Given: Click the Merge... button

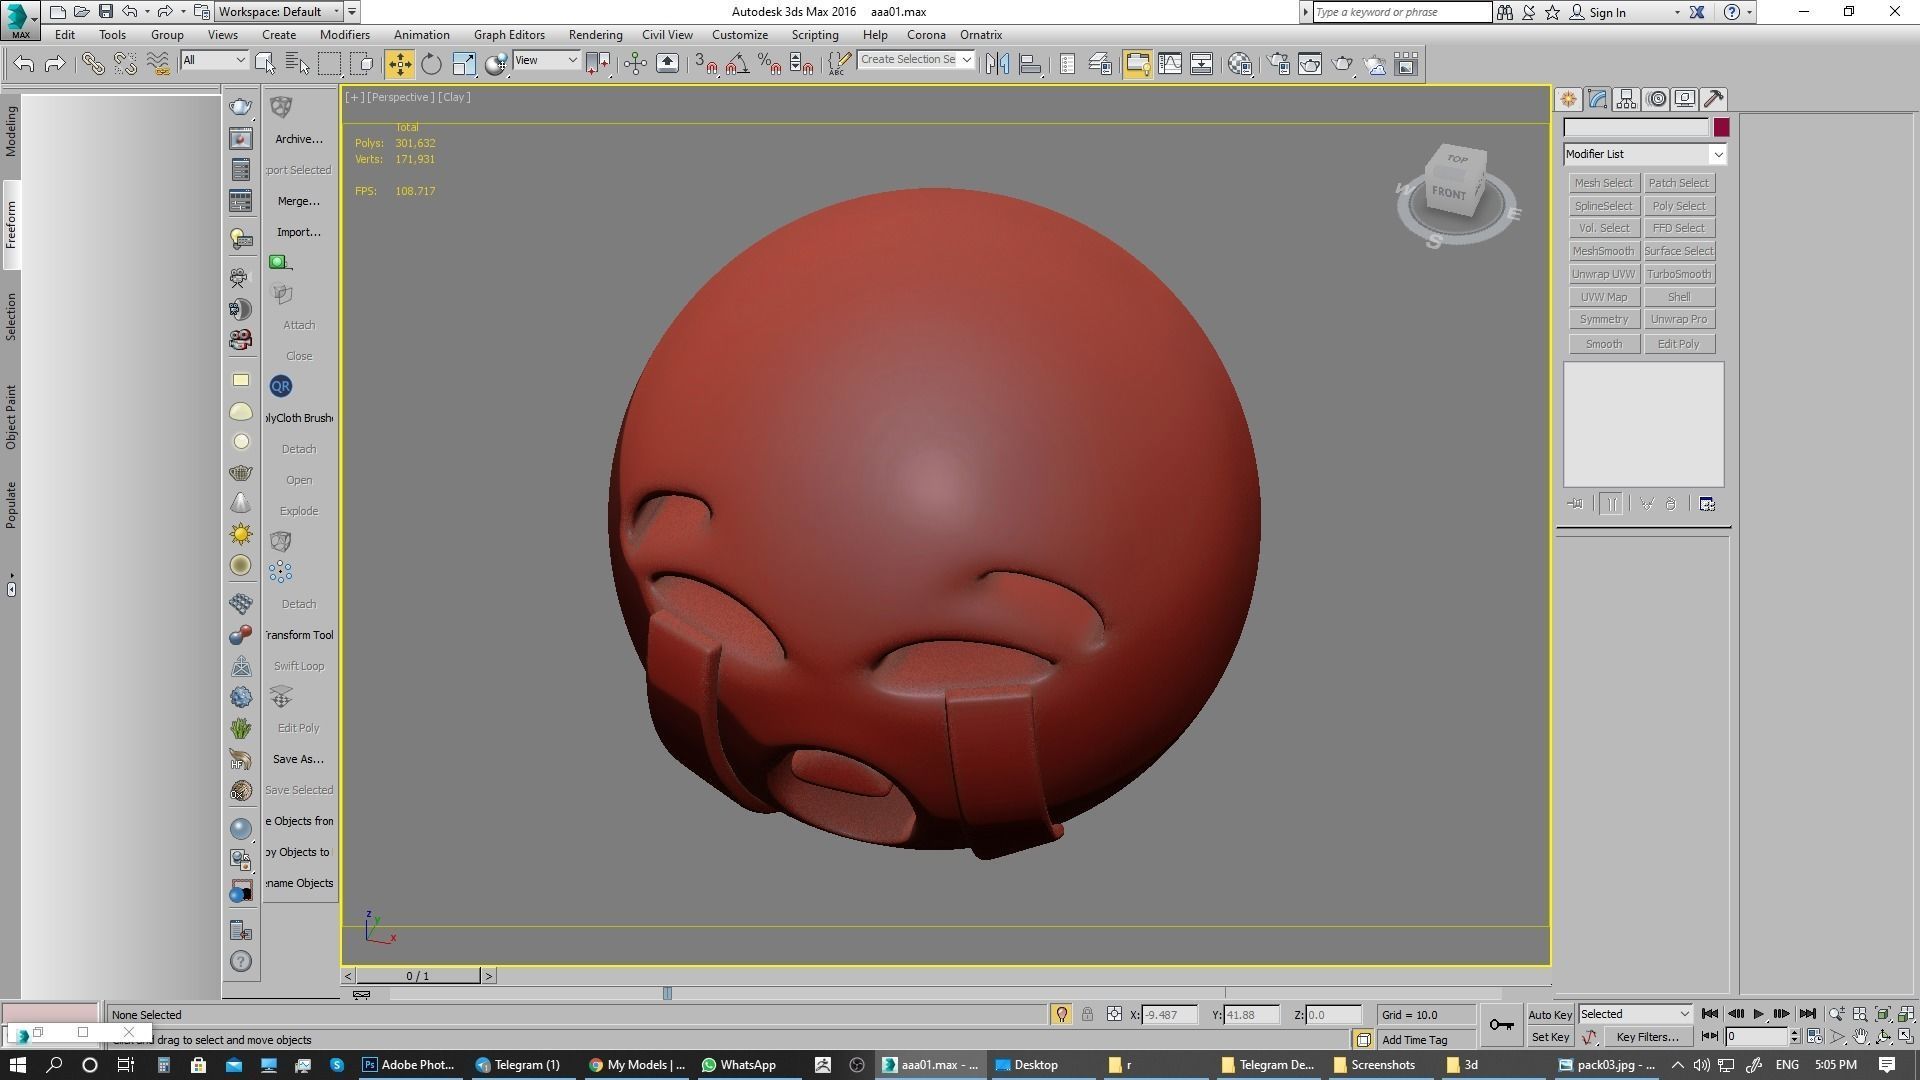Looking at the screenshot, I should 298,201.
